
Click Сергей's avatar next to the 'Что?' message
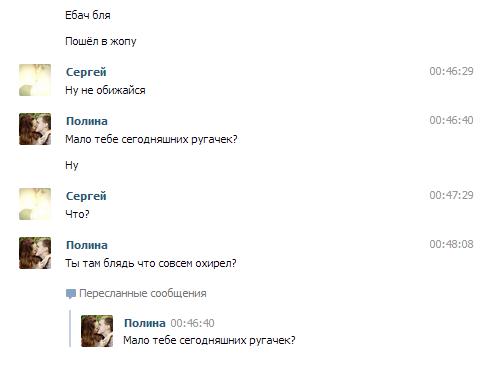[x=35, y=204]
